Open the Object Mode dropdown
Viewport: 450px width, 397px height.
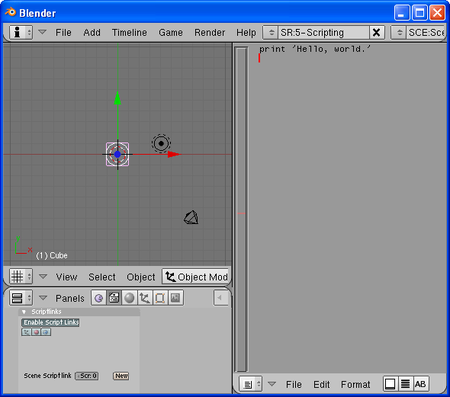coord(196,277)
